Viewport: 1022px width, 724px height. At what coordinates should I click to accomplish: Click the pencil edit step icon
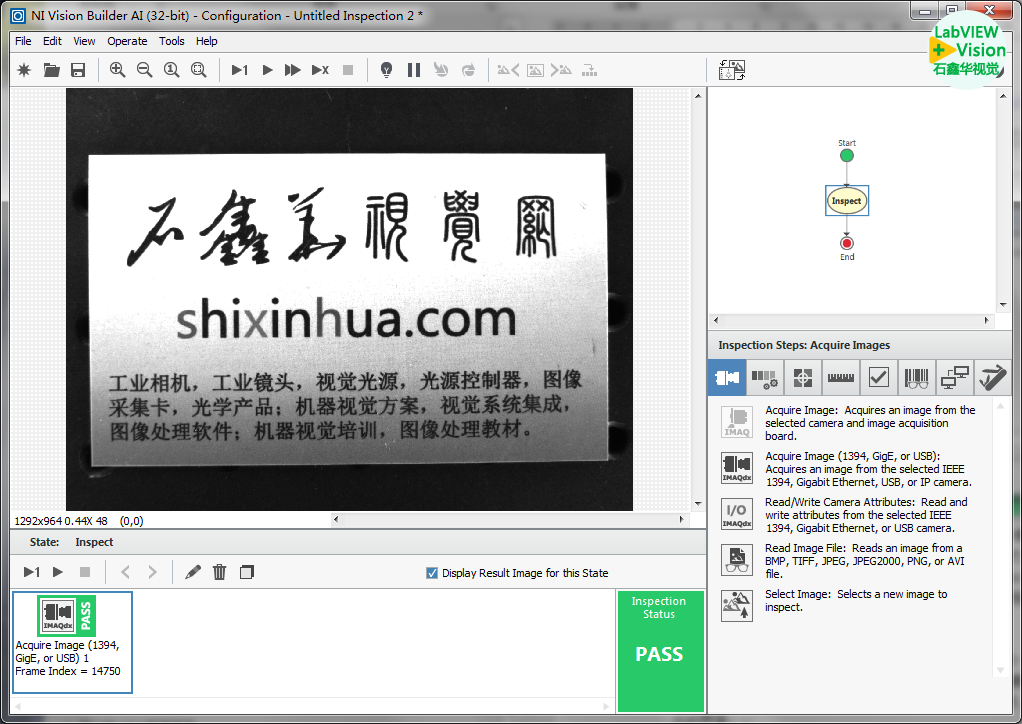pyautogui.click(x=193, y=572)
